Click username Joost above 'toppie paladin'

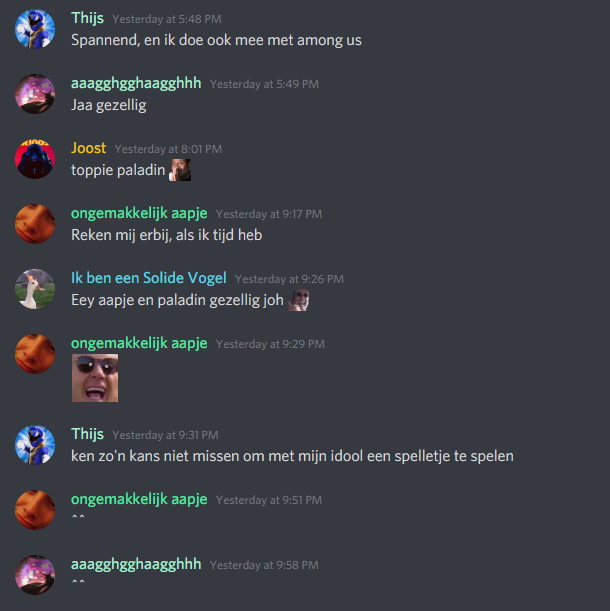[88, 148]
